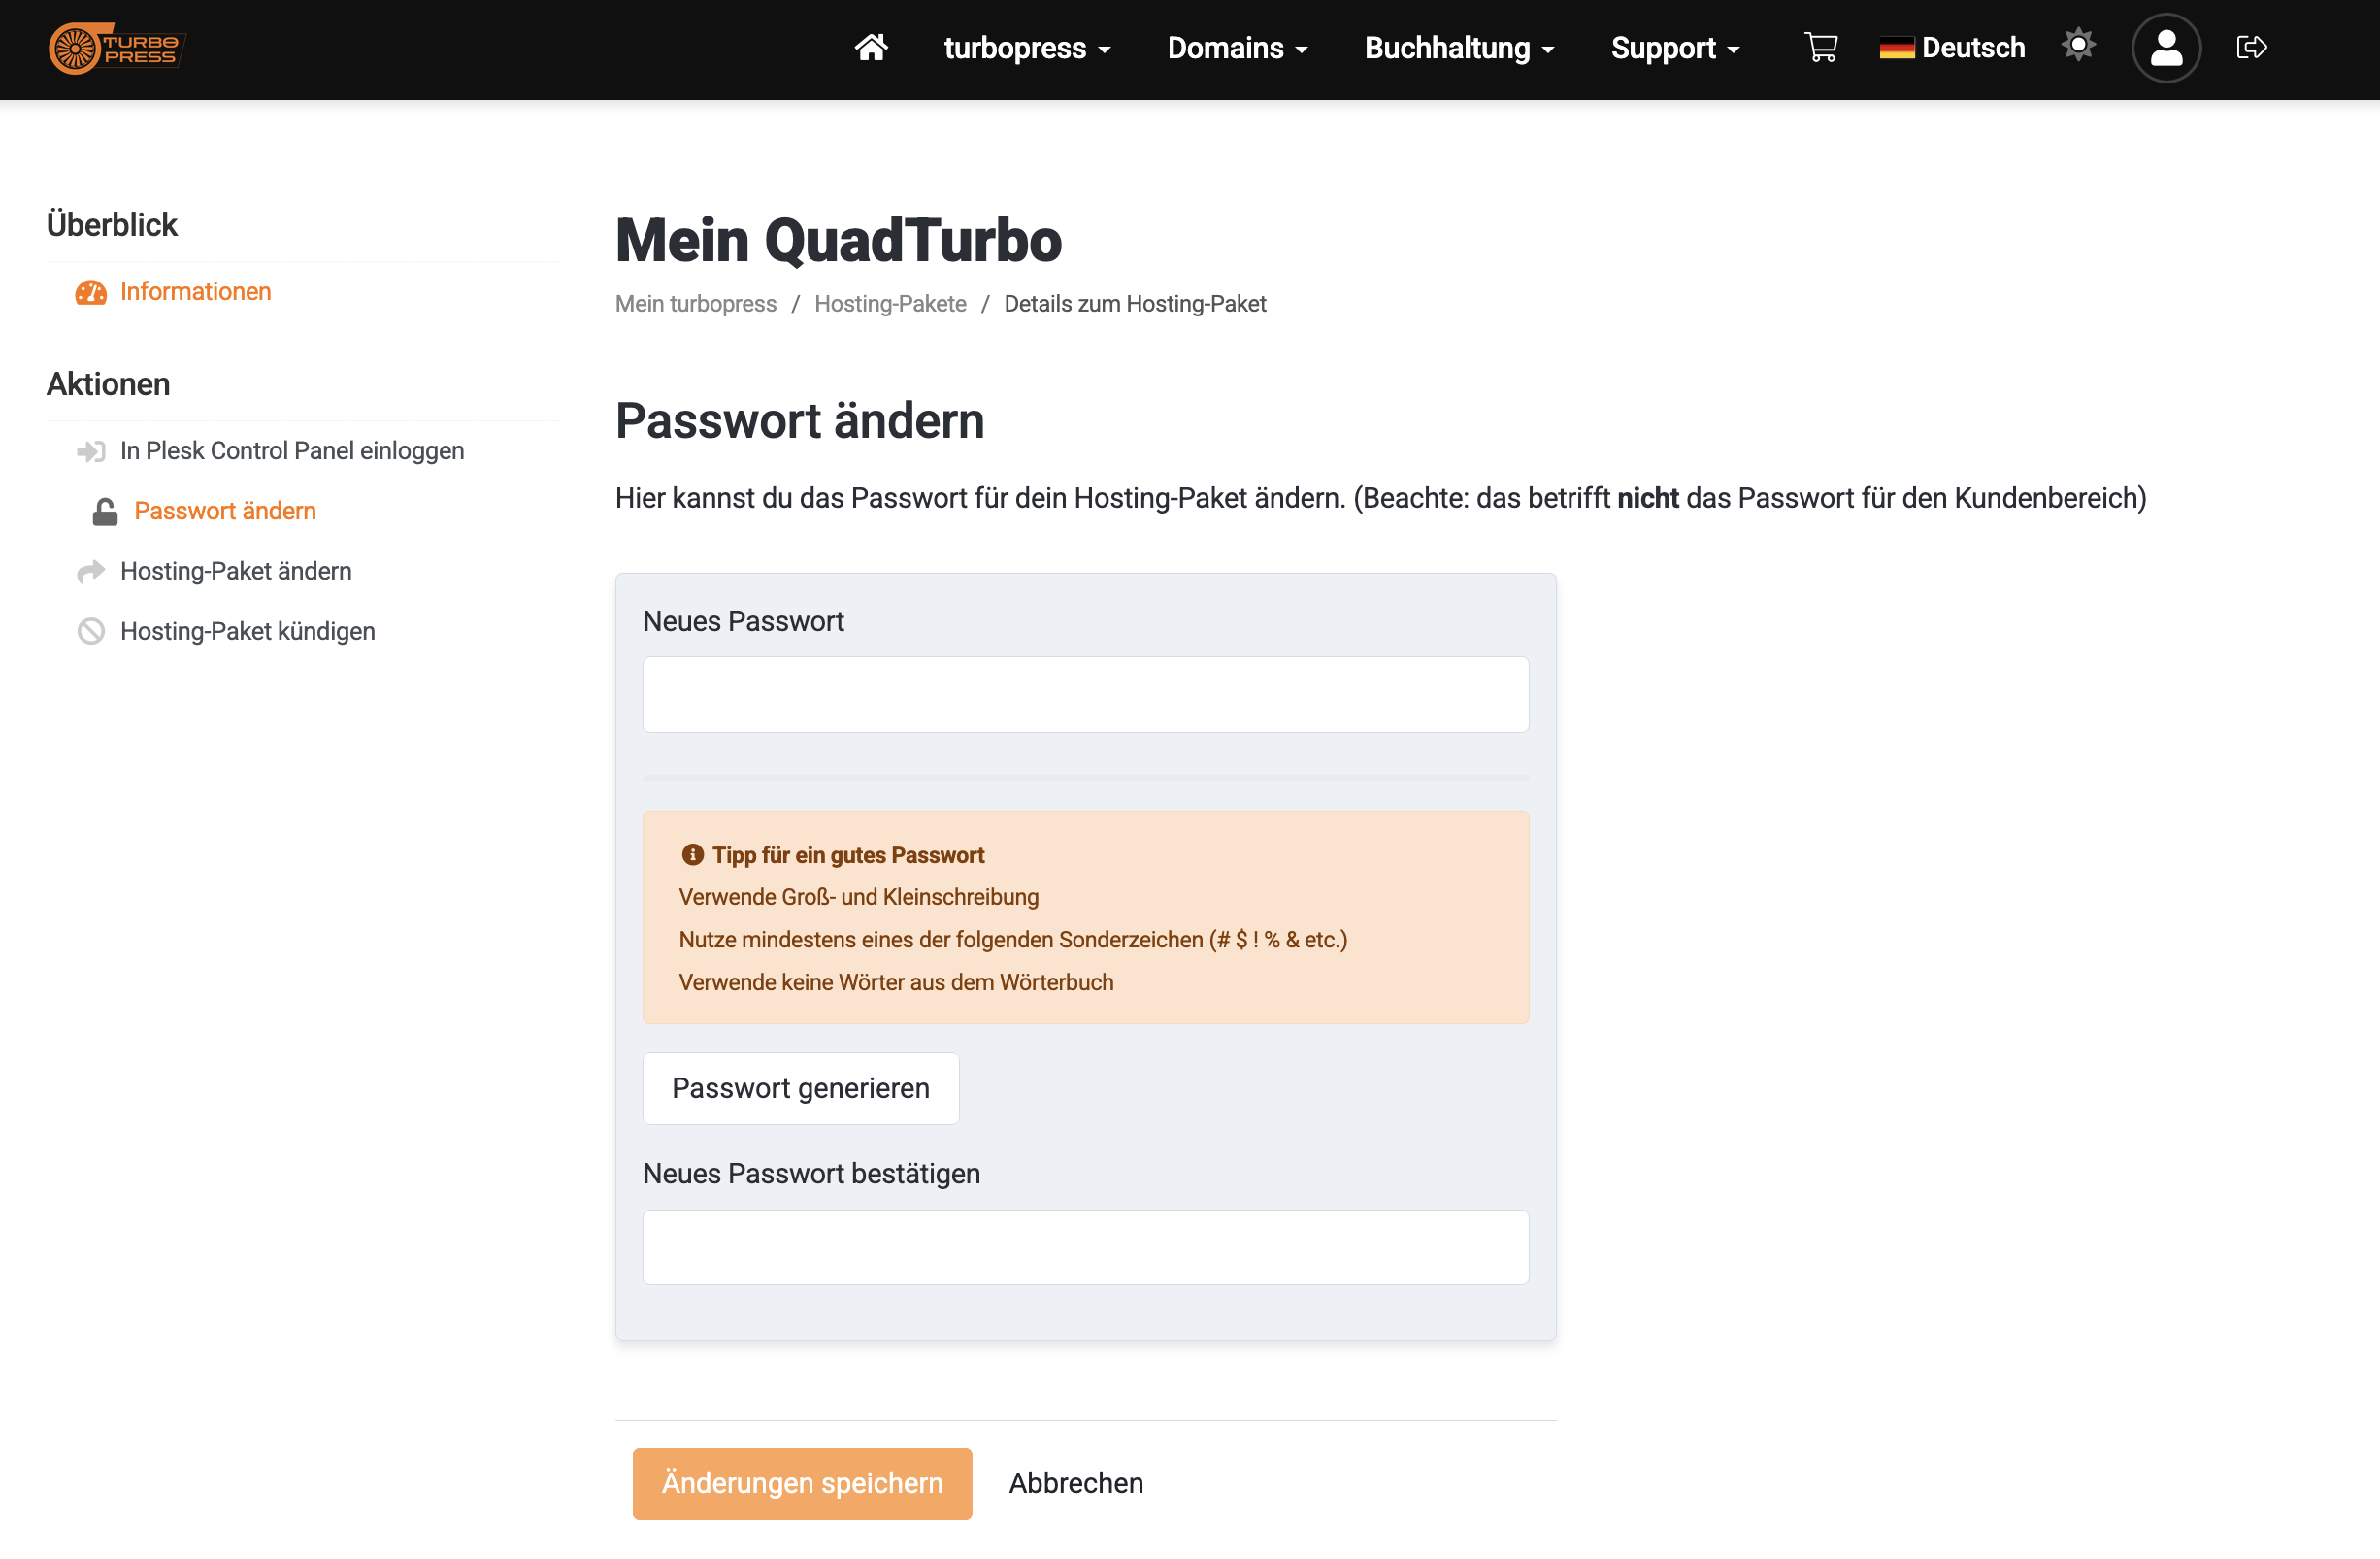Focus the Neues Passwort input field
This screenshot has height=1559, width=2380.
pos(1085,694)
